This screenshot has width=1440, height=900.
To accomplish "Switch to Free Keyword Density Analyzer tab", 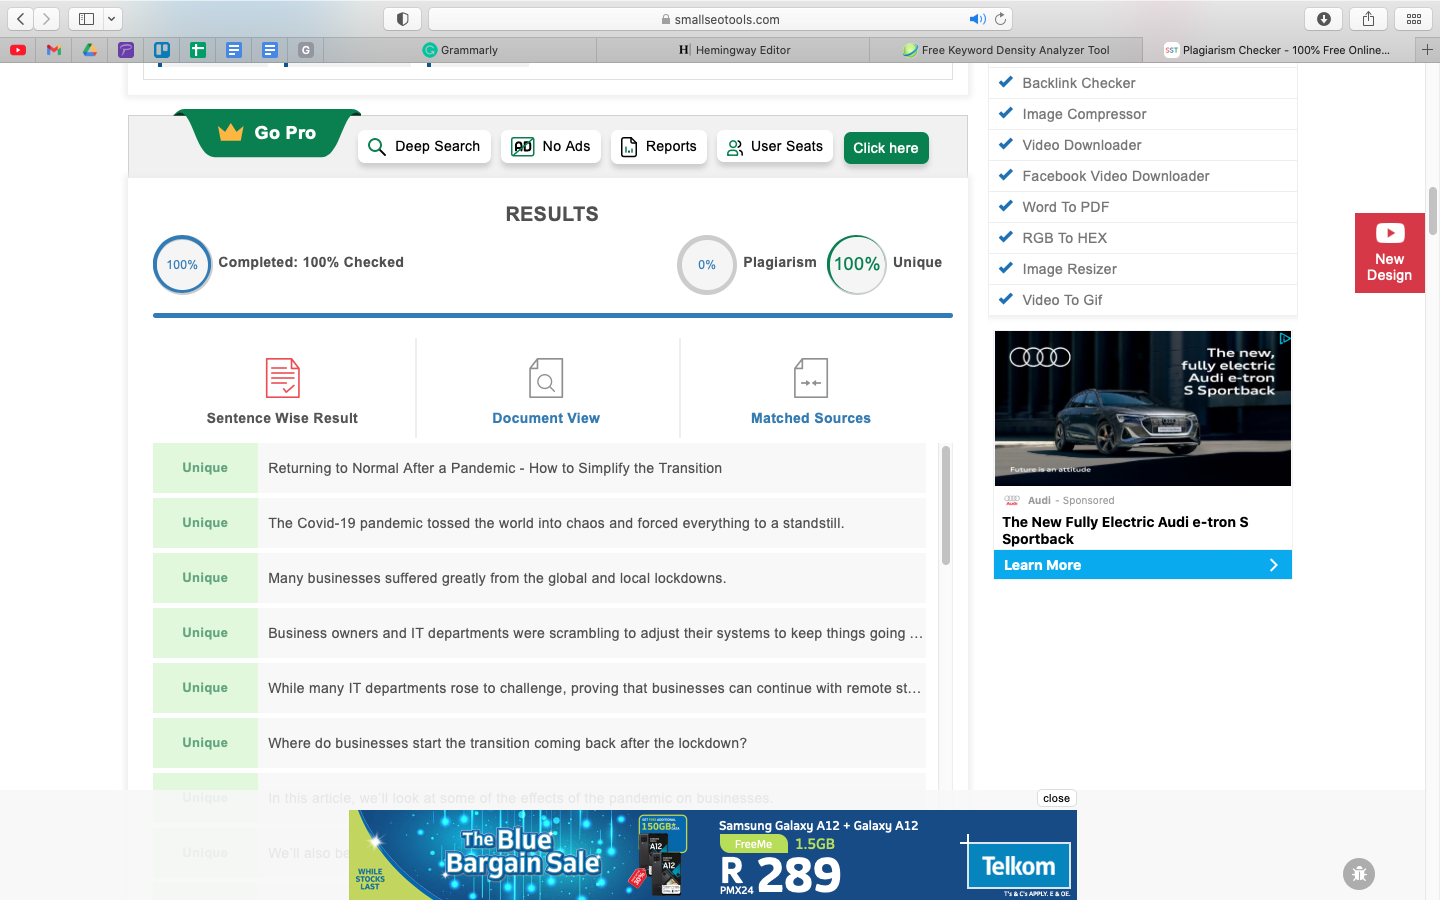I will coord(1006,50).
